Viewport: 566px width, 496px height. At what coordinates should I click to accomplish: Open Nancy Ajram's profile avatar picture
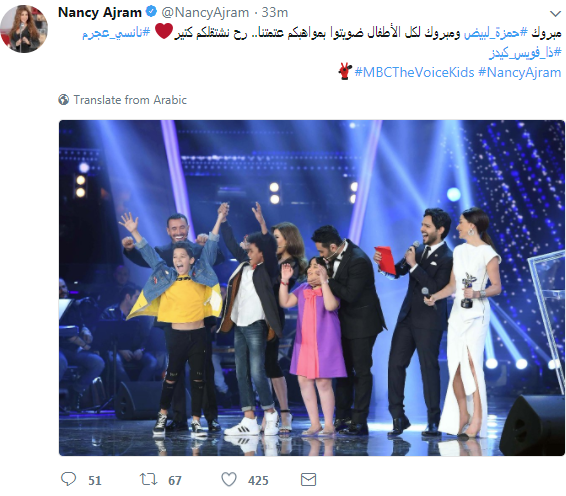24,29
